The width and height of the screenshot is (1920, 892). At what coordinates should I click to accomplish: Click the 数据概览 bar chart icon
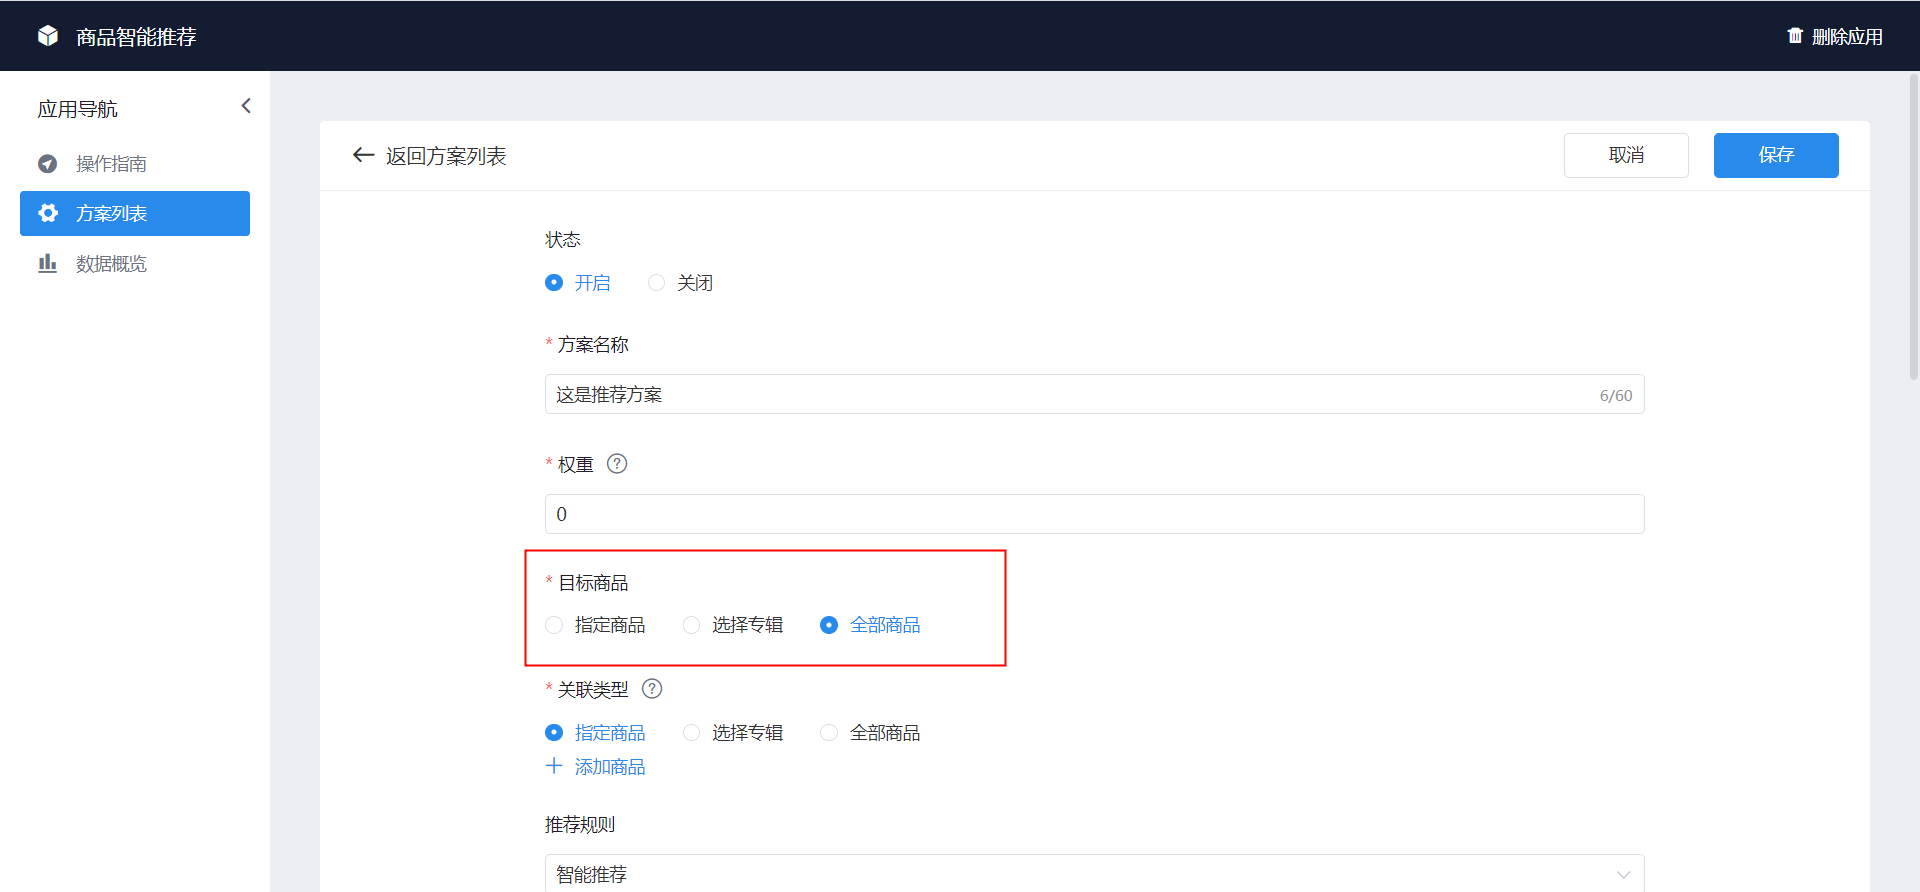[47, 263]
